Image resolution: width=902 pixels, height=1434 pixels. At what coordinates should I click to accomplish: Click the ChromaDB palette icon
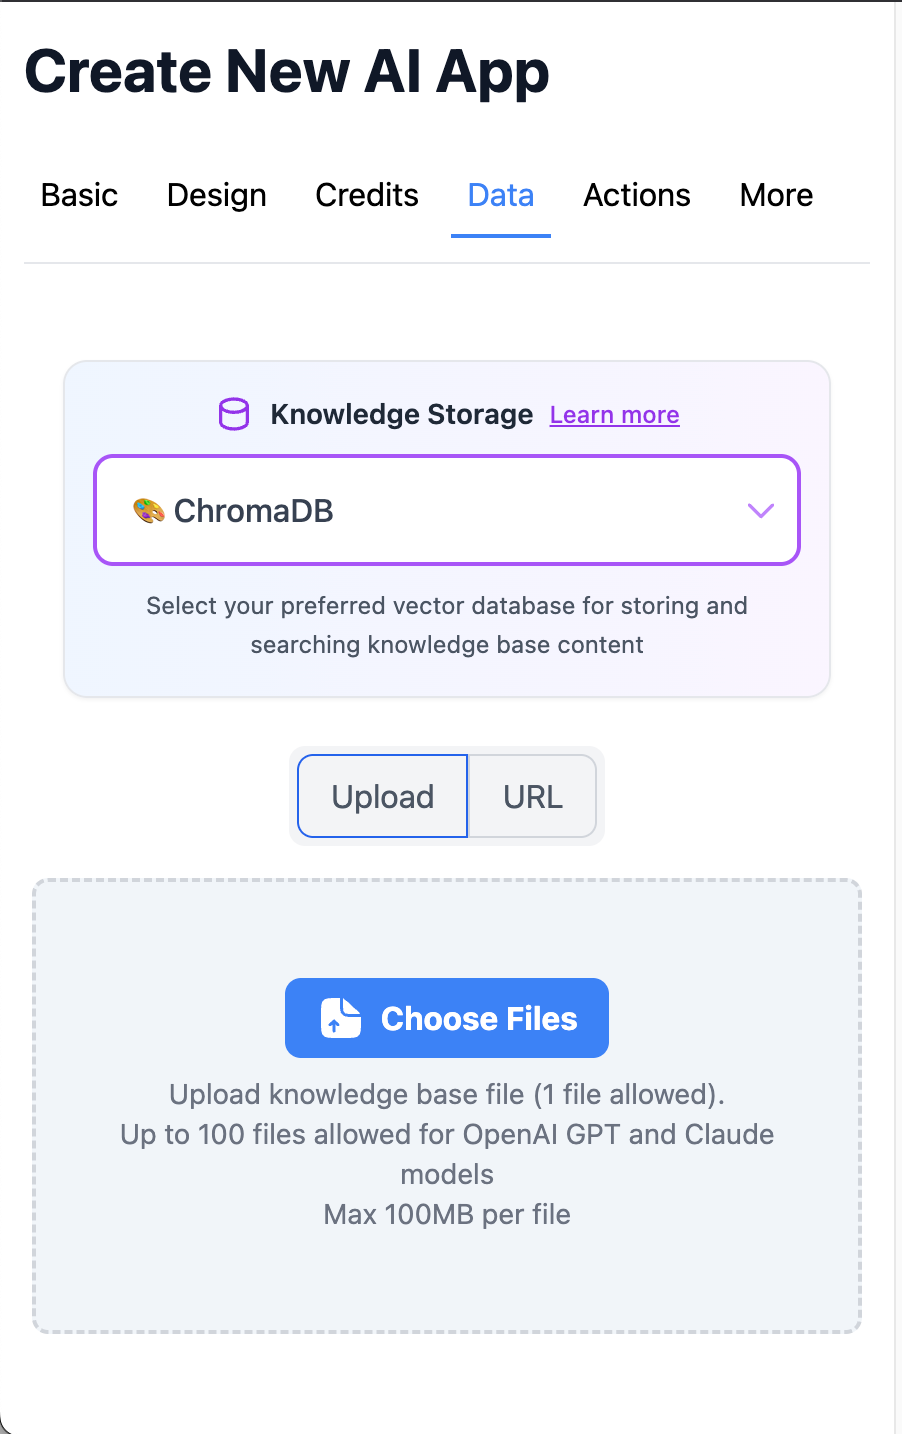(149, 511)
